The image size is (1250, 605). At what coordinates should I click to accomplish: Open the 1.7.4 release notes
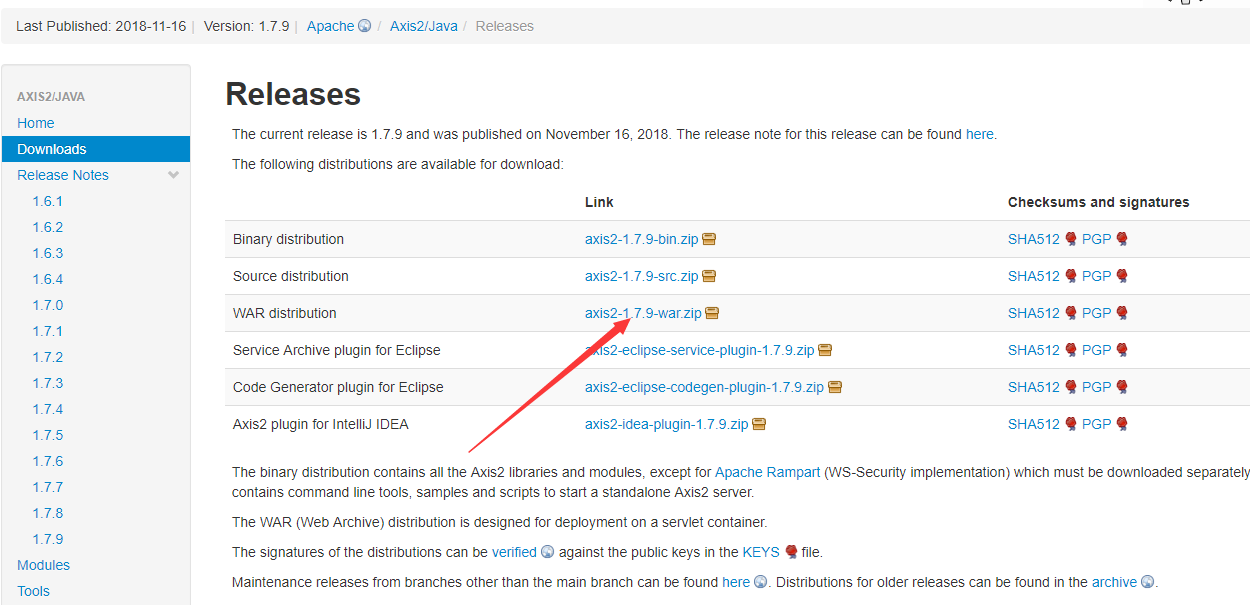47,409
